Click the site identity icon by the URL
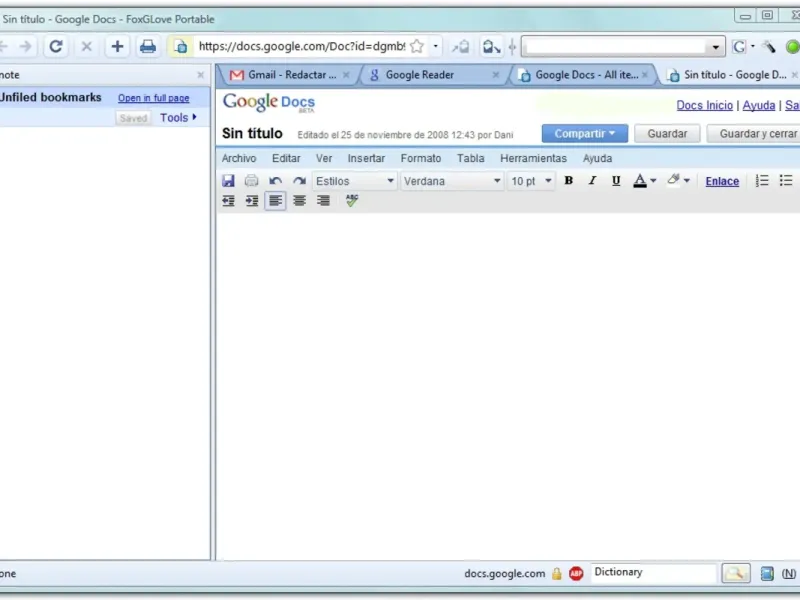 [181, 46]
